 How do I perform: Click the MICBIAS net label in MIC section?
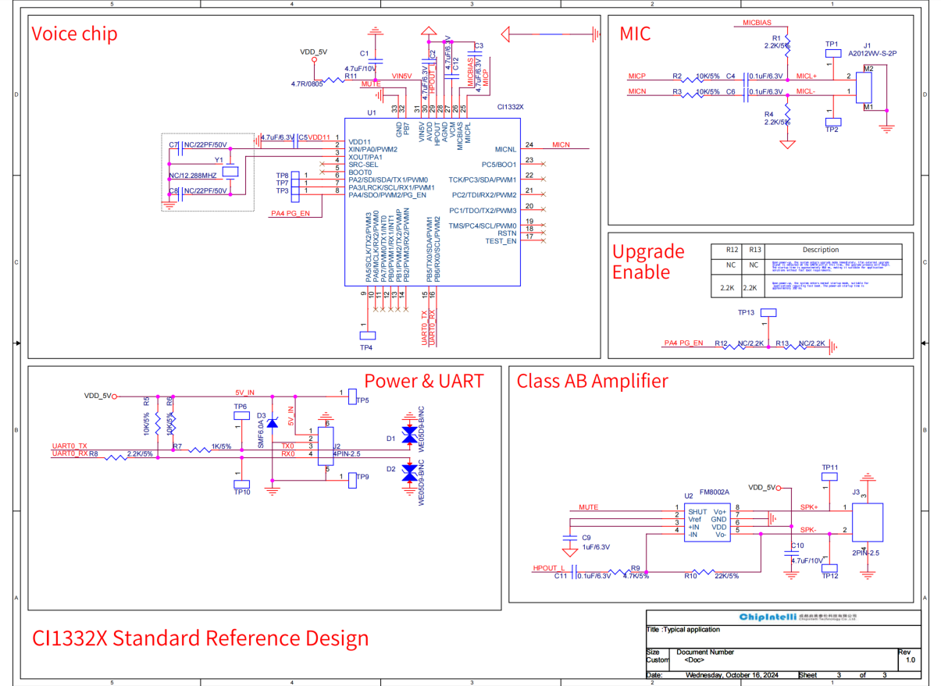[x=757, y=21]
